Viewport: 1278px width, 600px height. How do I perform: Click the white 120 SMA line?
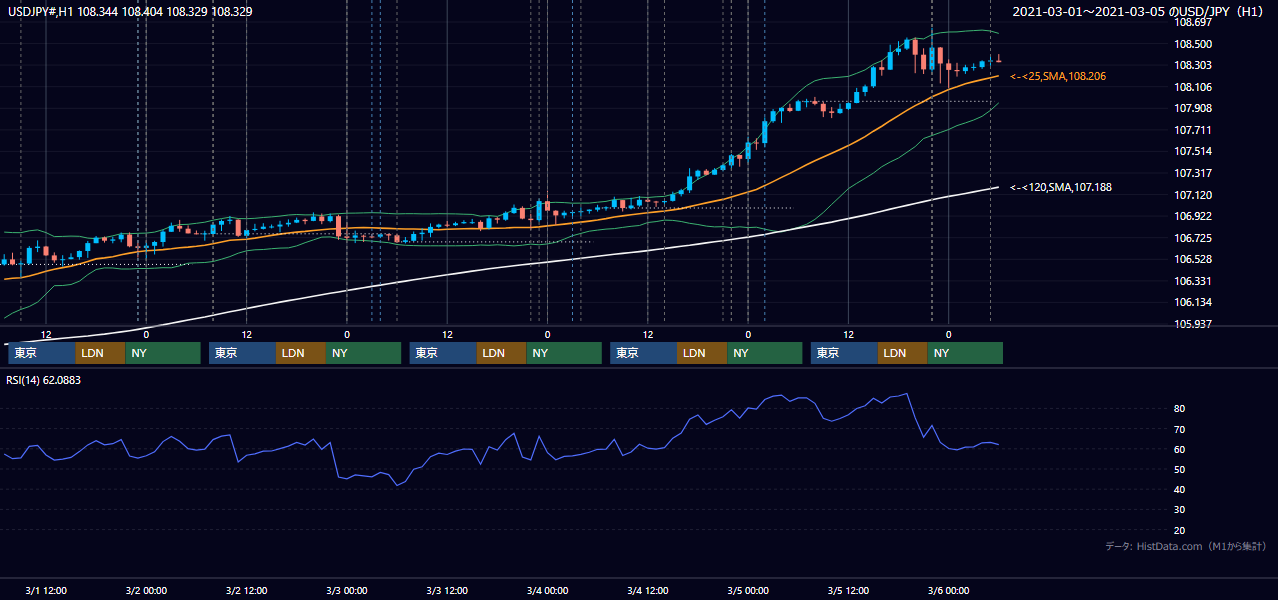point(500,267)
